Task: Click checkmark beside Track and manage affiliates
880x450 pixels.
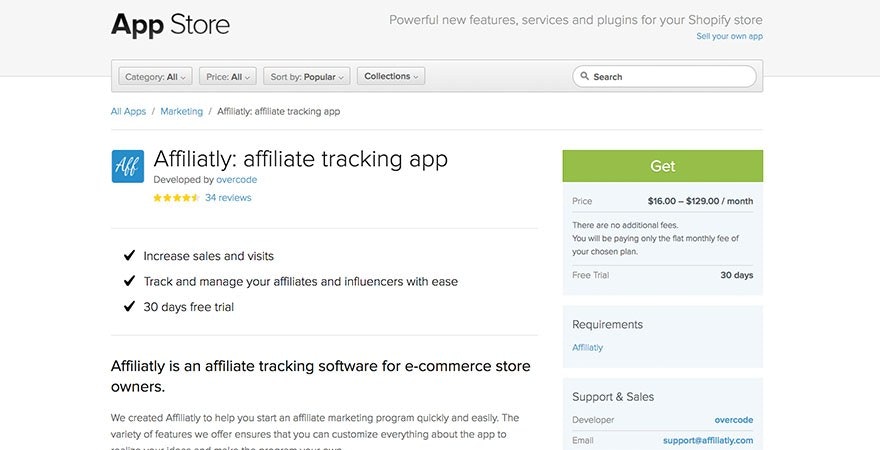Action: tap(129, 282)
